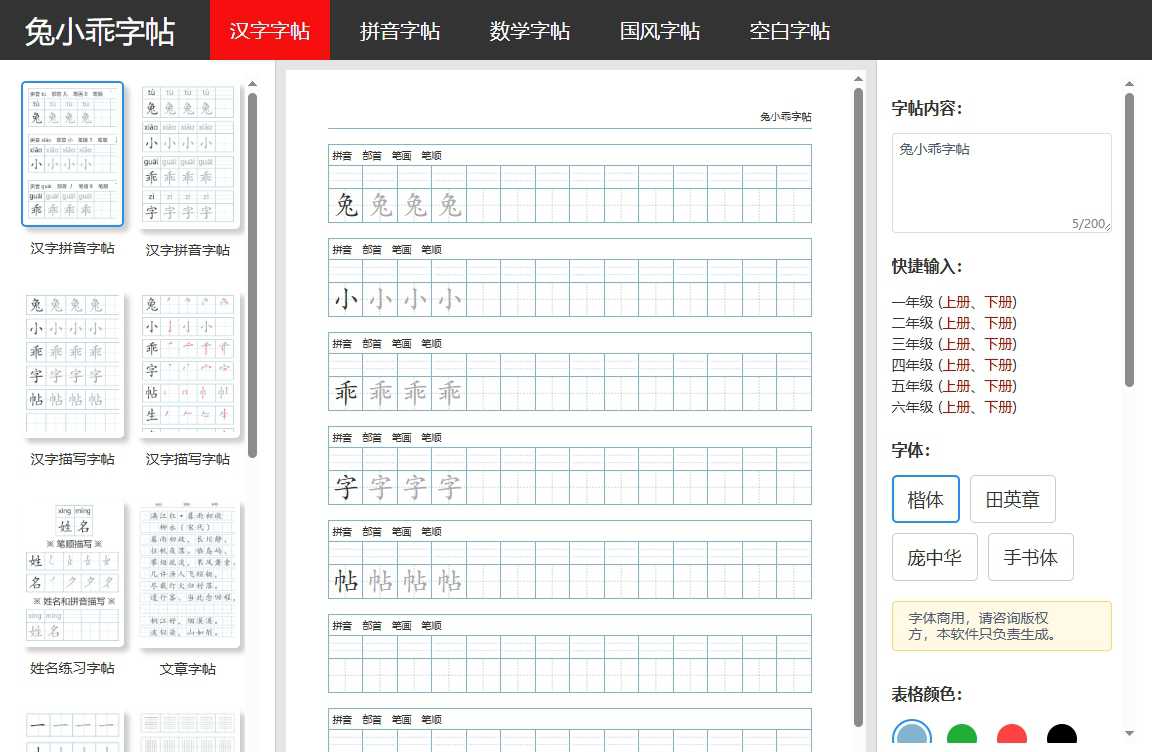The width and height of the screenshot is (1152, 752).
Task: Choose the 文章字帖 template
Action: tap(189, 572)
